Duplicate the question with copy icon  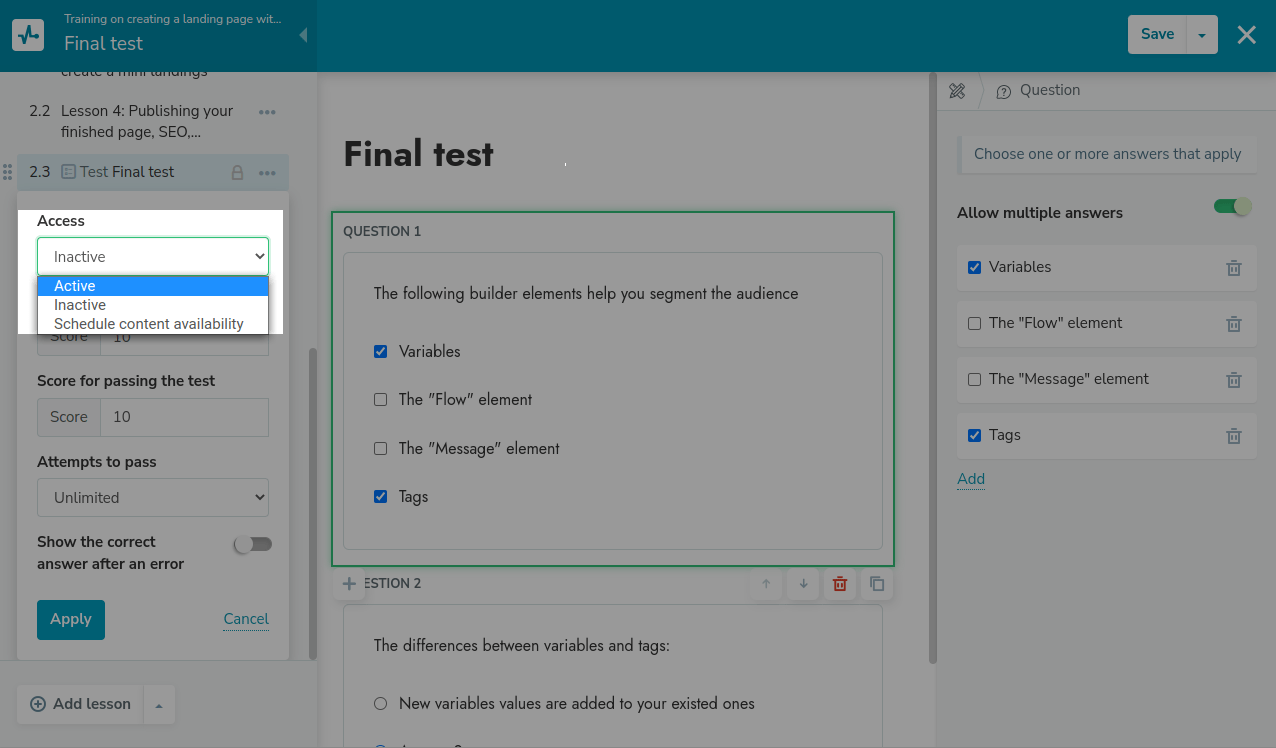[877, 584]
